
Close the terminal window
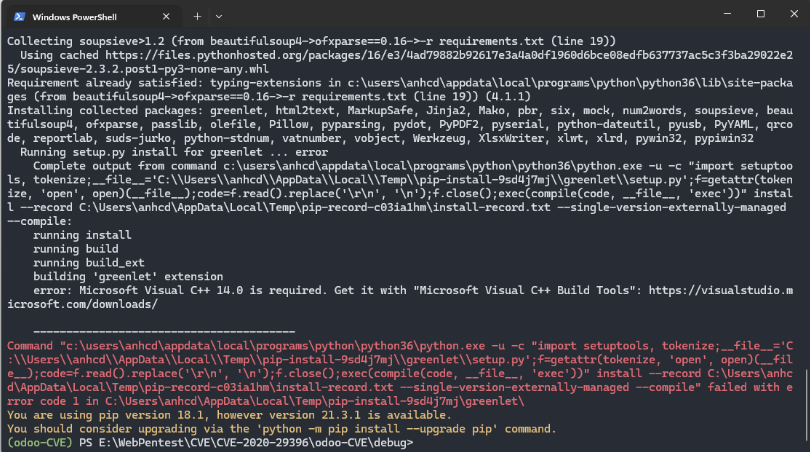[791, 15]
